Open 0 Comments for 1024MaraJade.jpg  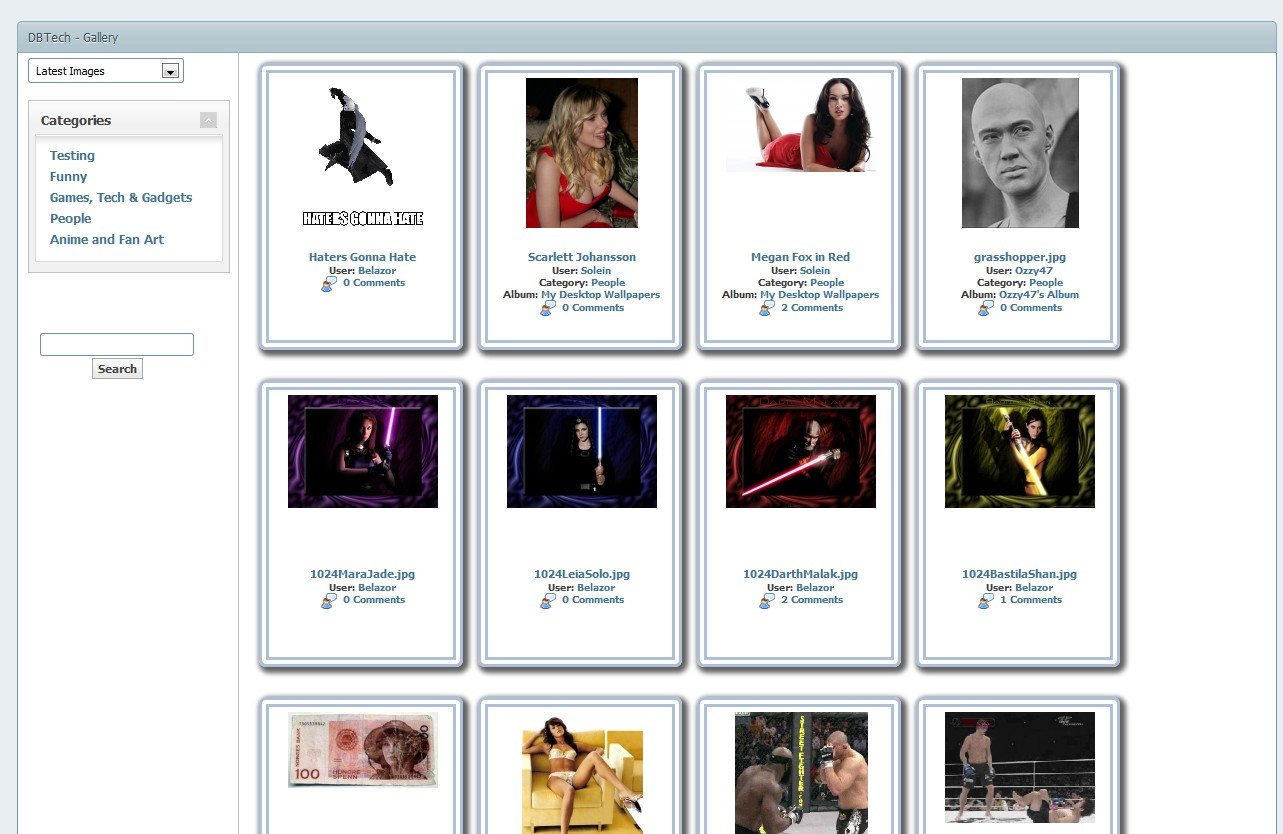tap(374, 600)
